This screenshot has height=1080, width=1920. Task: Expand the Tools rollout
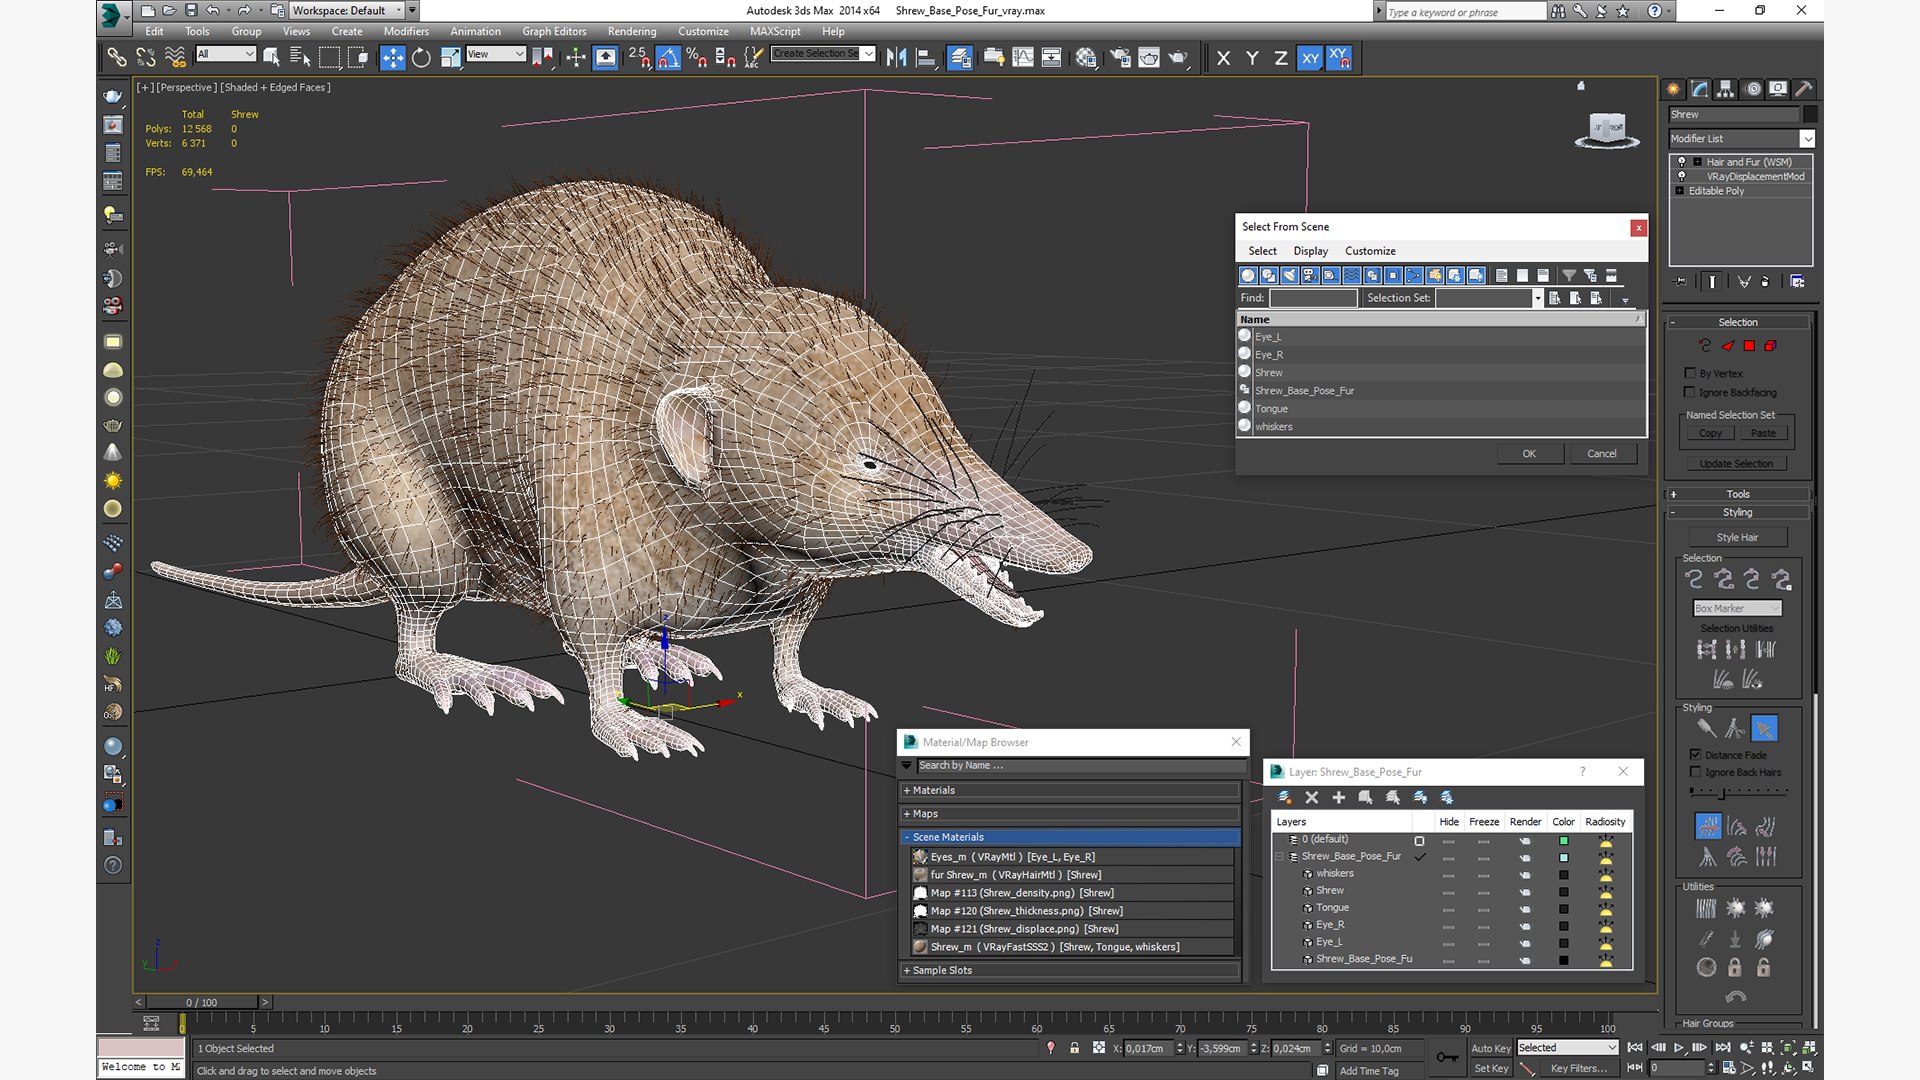tap(1738, 494)
